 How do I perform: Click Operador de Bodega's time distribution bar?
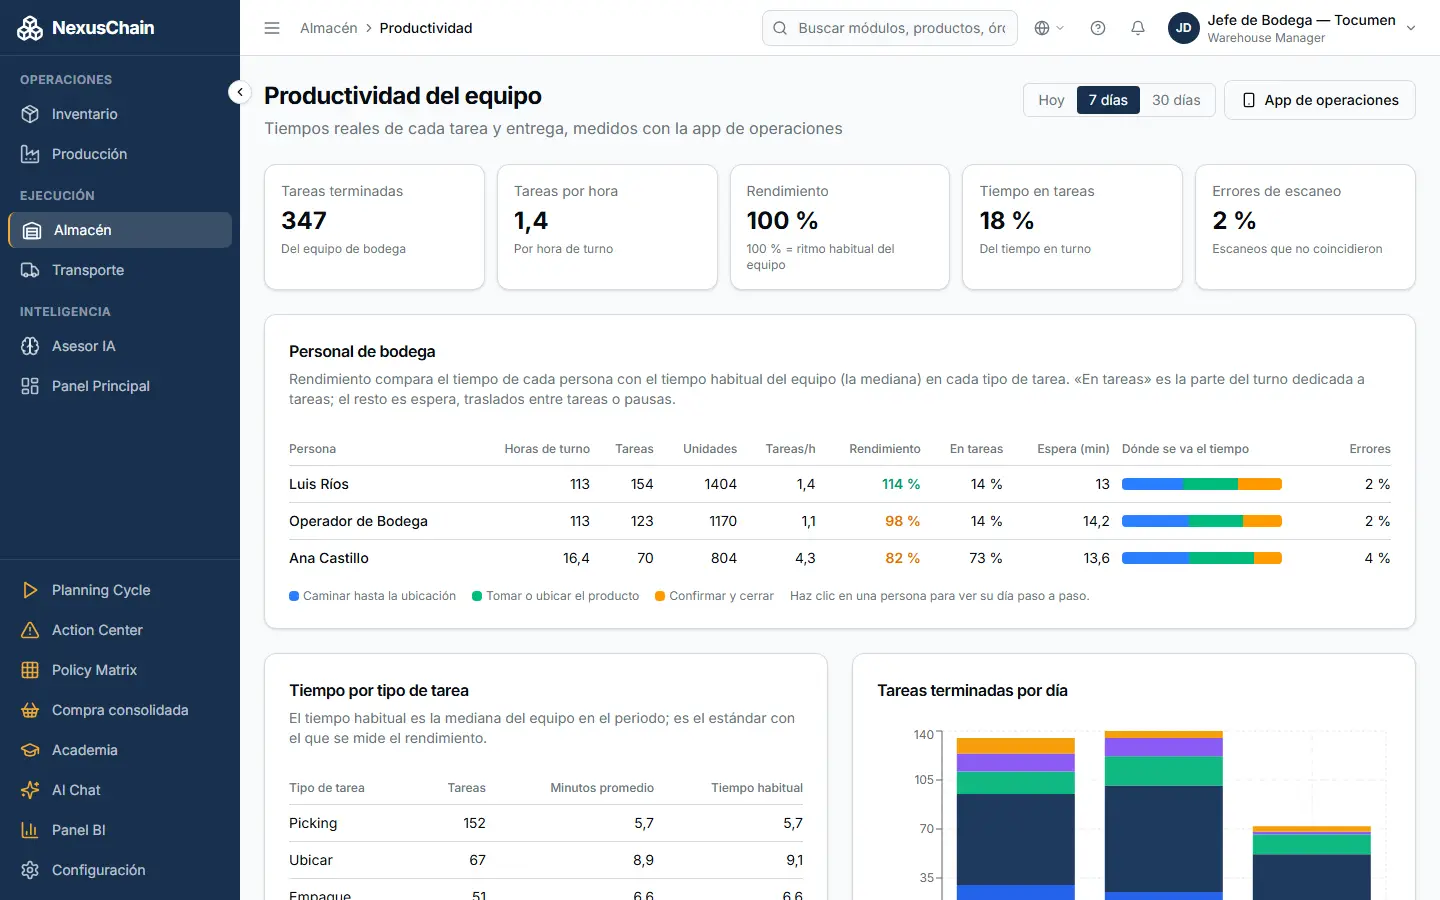(x=1202, y=521)
